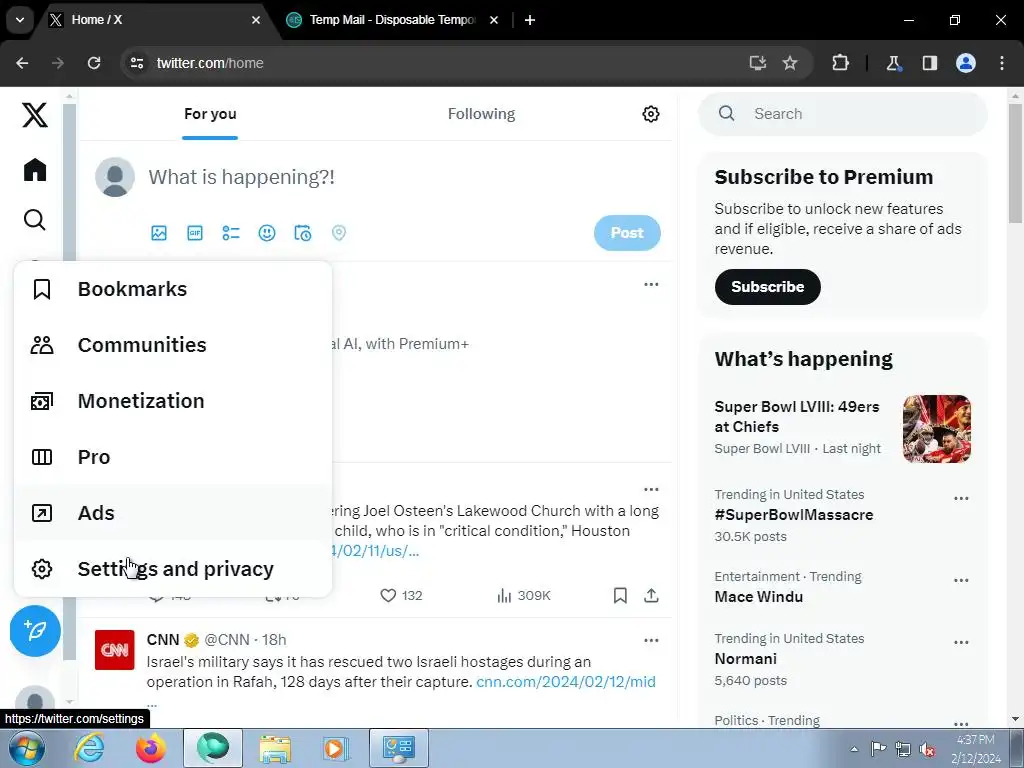Open the #SuperBowlMassacre trend
The height and width of the screenshot is (768, 1024).
point(793,515)
